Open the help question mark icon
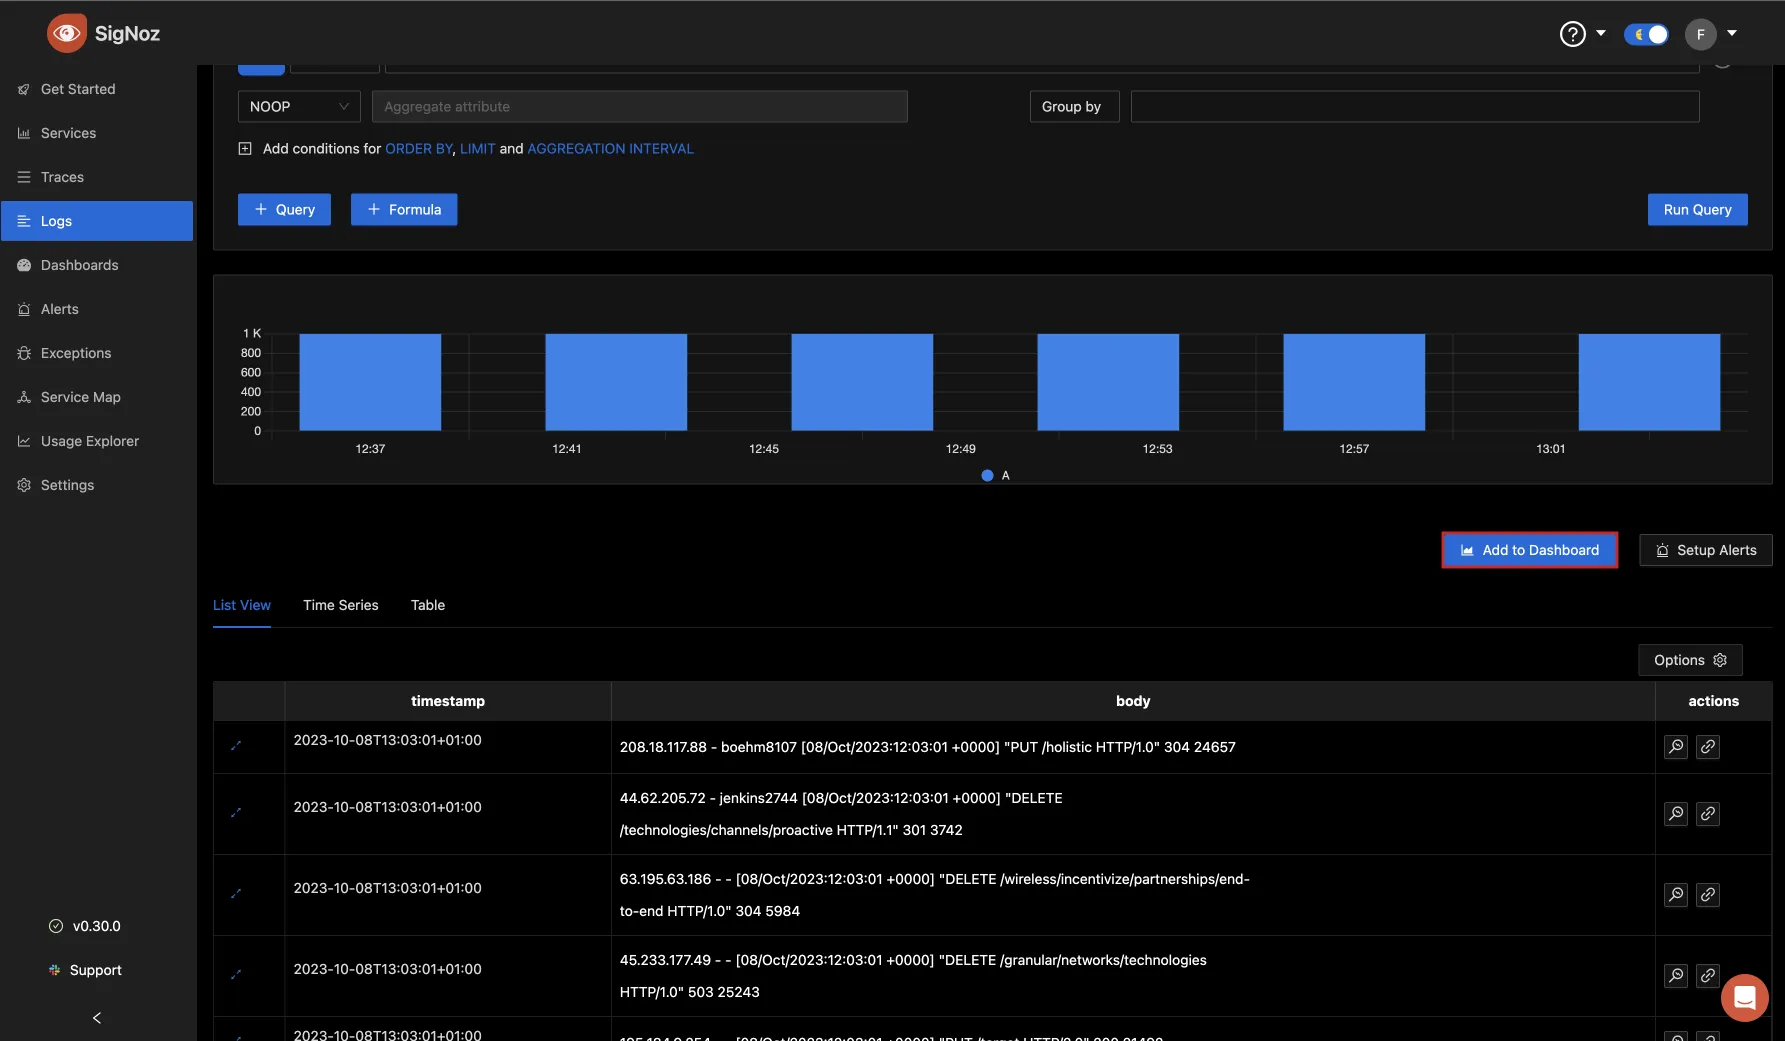 coord(1572,34)
